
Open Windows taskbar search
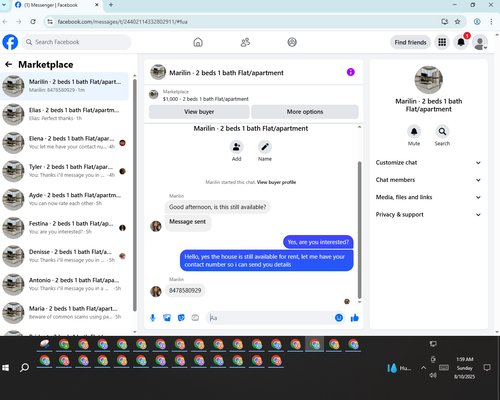(x=24, y=368)
